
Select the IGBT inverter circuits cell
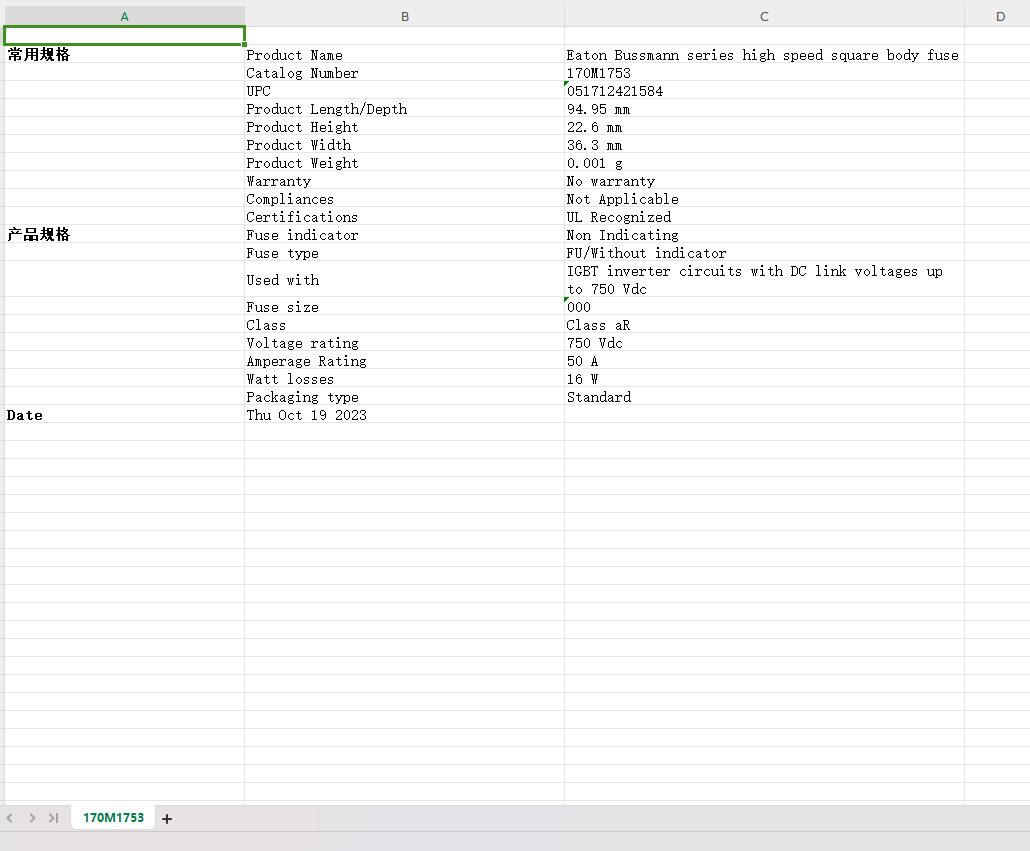click(764, 280)
